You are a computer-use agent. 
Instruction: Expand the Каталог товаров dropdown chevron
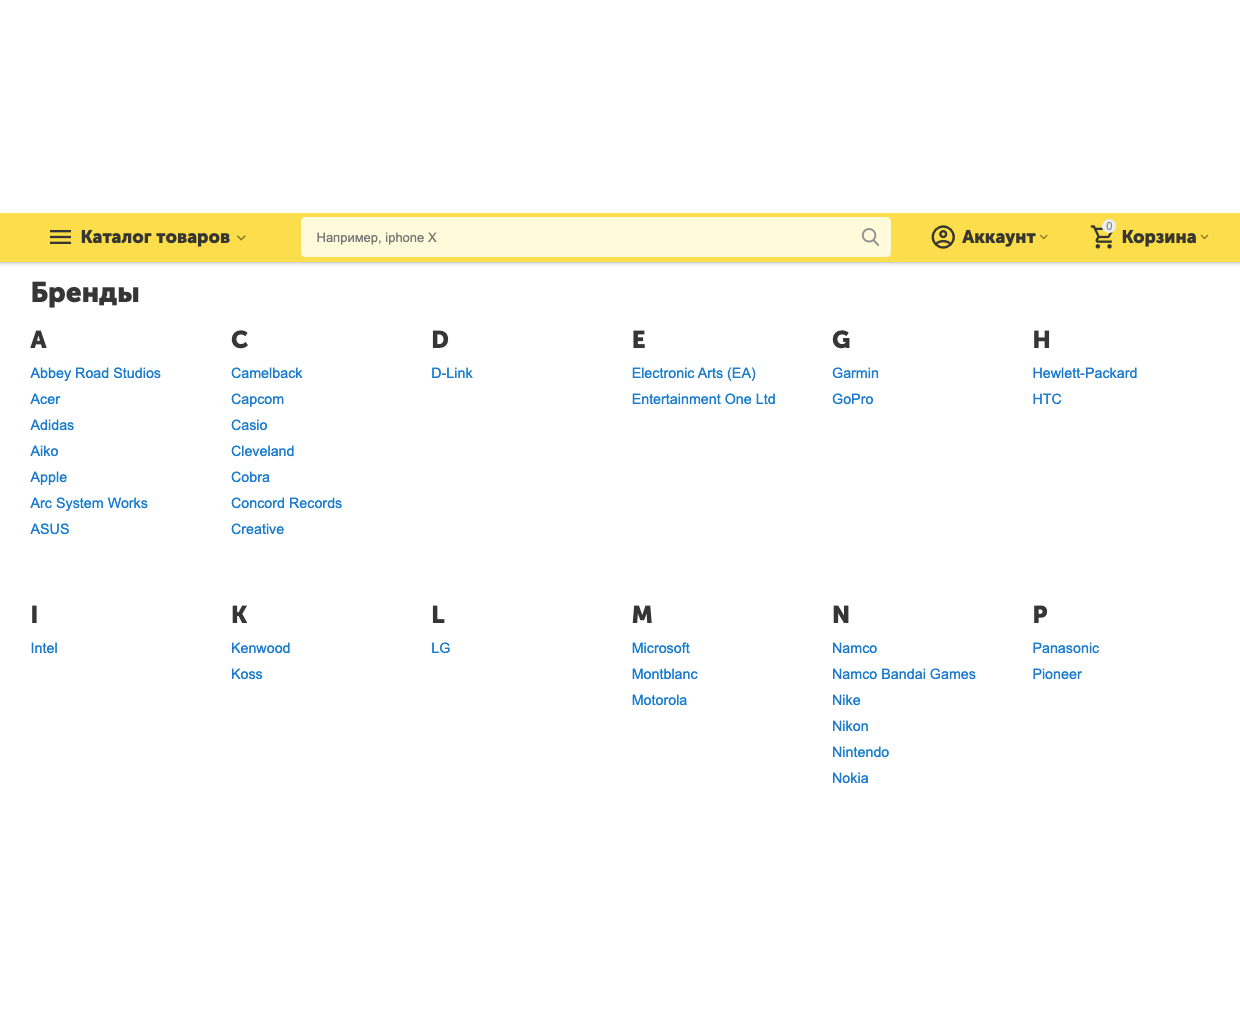point(241,238)
